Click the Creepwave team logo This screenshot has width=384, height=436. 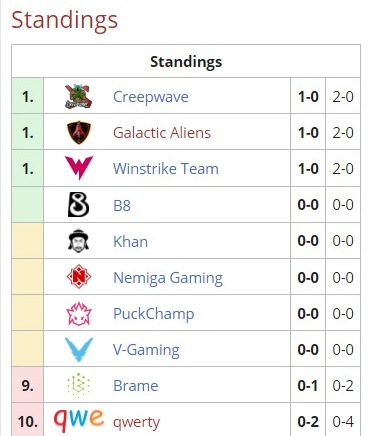tap(78, 96)
